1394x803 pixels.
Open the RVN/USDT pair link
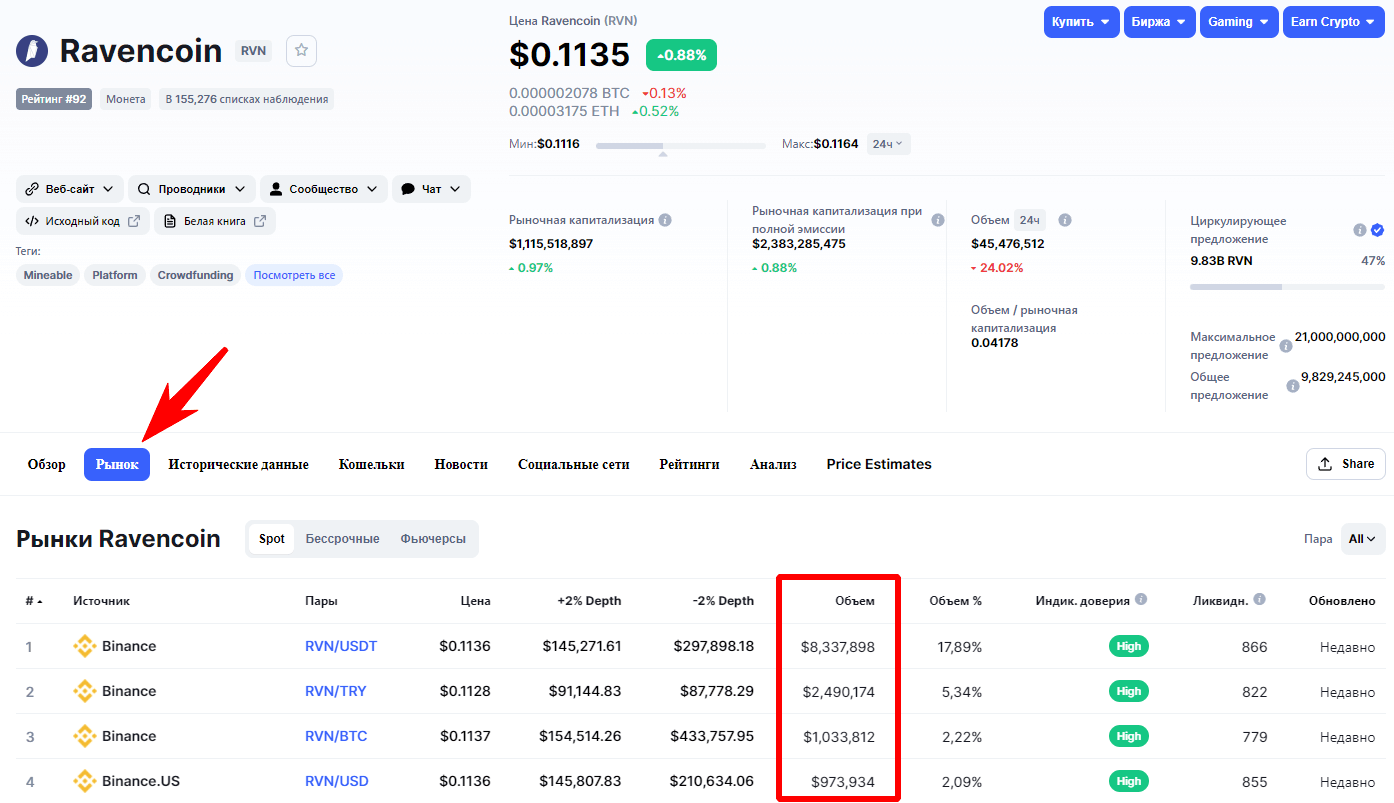point(341,646)
